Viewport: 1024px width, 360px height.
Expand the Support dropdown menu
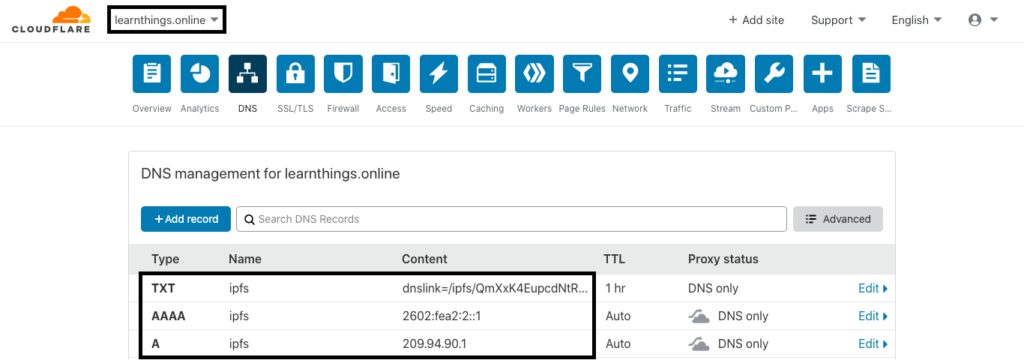pyautogui.click(x=838, y=20)
